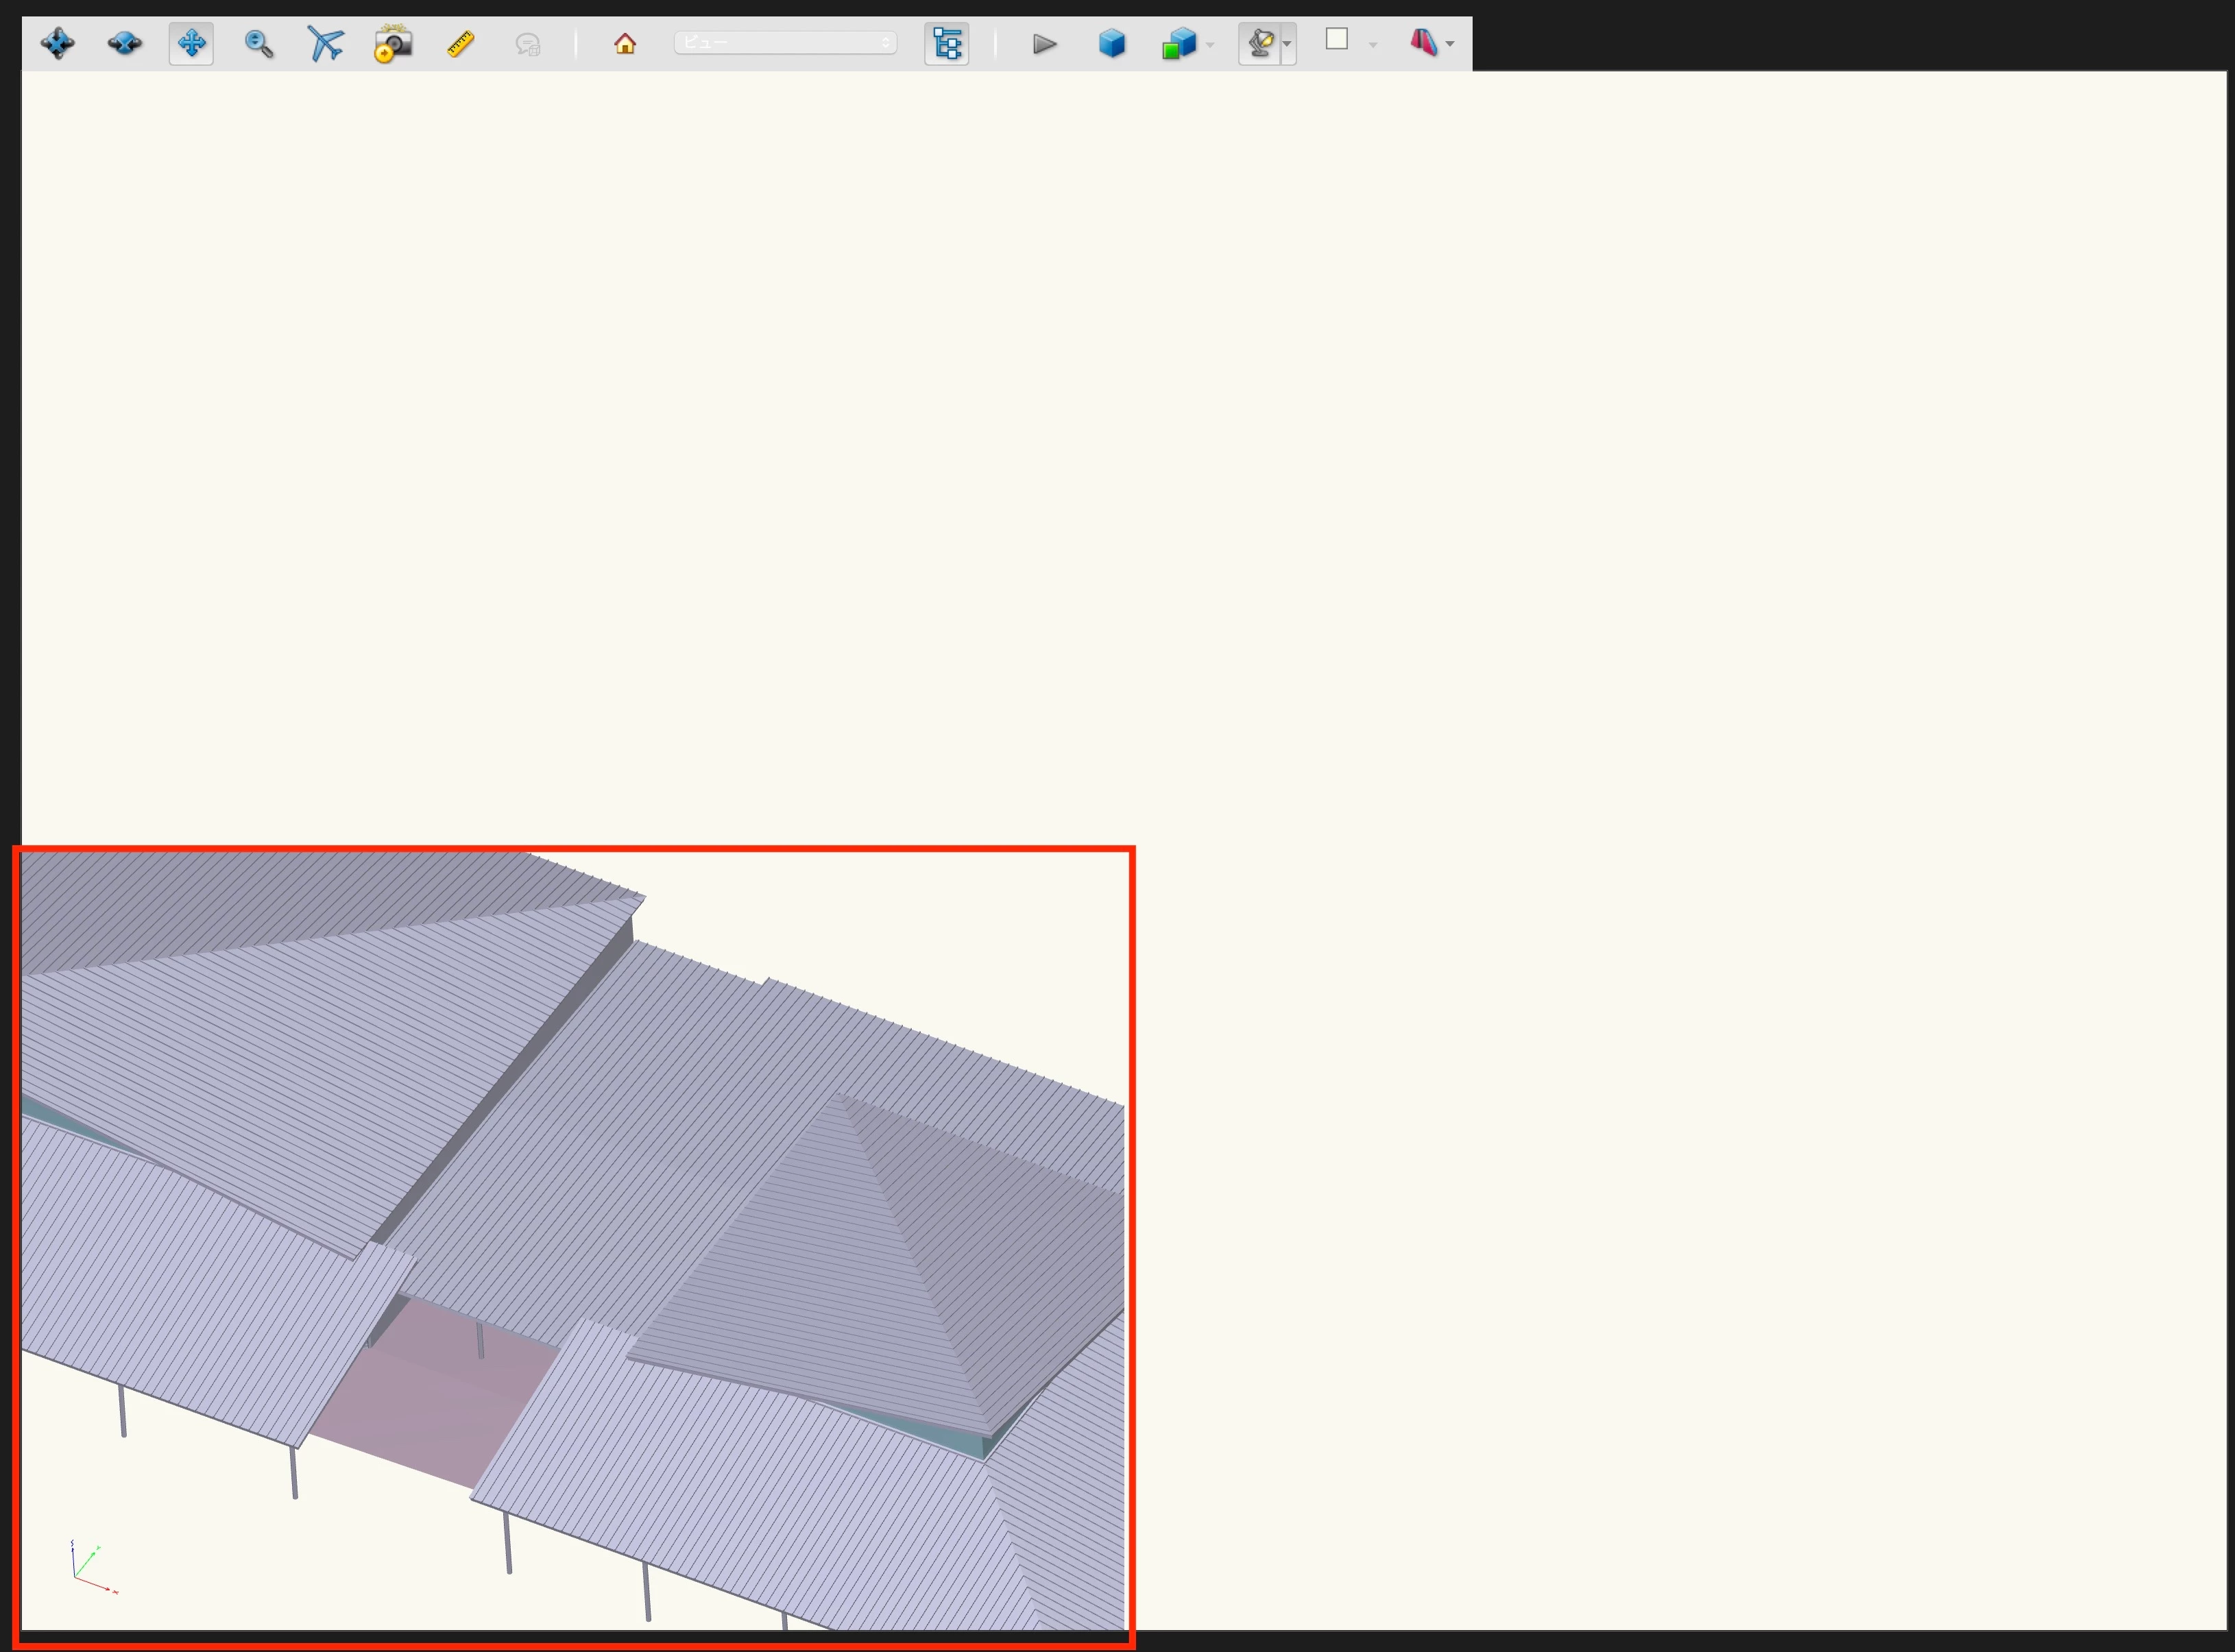The image size is (2235, 1652).
Task: Click the Add 3D Comment icon
Action: [x=527, y=44]
